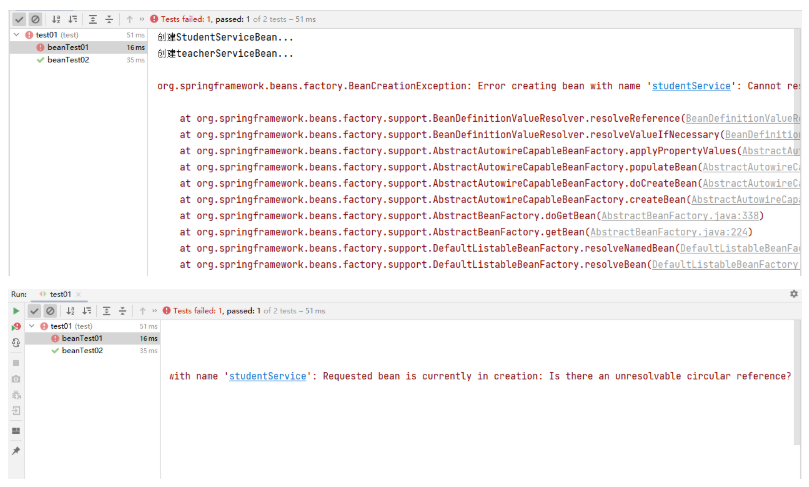Click the restore layout icon in Run sidebar
The image size is (809, 487).
coord(16,431)
